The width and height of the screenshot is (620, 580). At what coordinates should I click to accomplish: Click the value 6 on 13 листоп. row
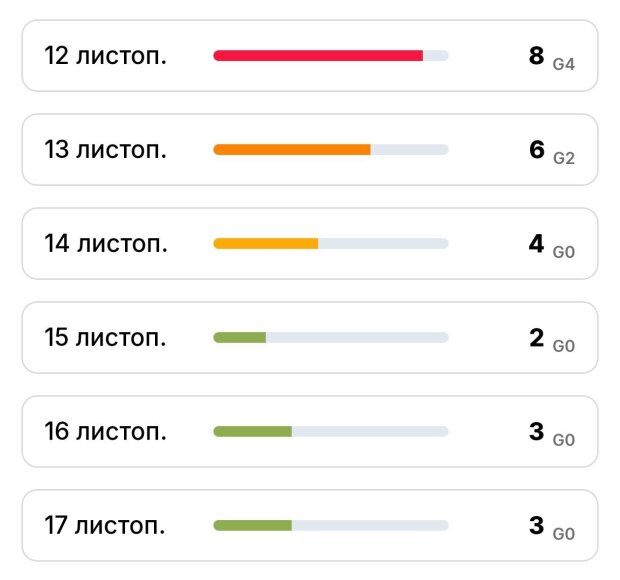(536, 149)
